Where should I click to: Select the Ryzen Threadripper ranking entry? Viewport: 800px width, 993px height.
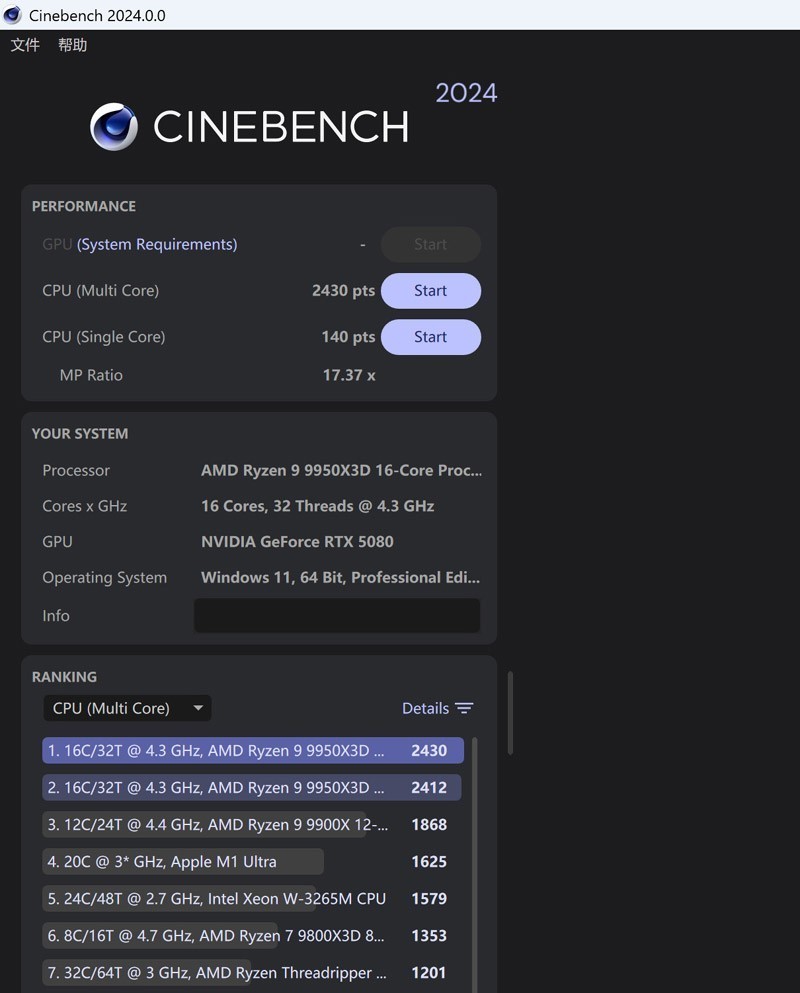(x=217, y=973)
